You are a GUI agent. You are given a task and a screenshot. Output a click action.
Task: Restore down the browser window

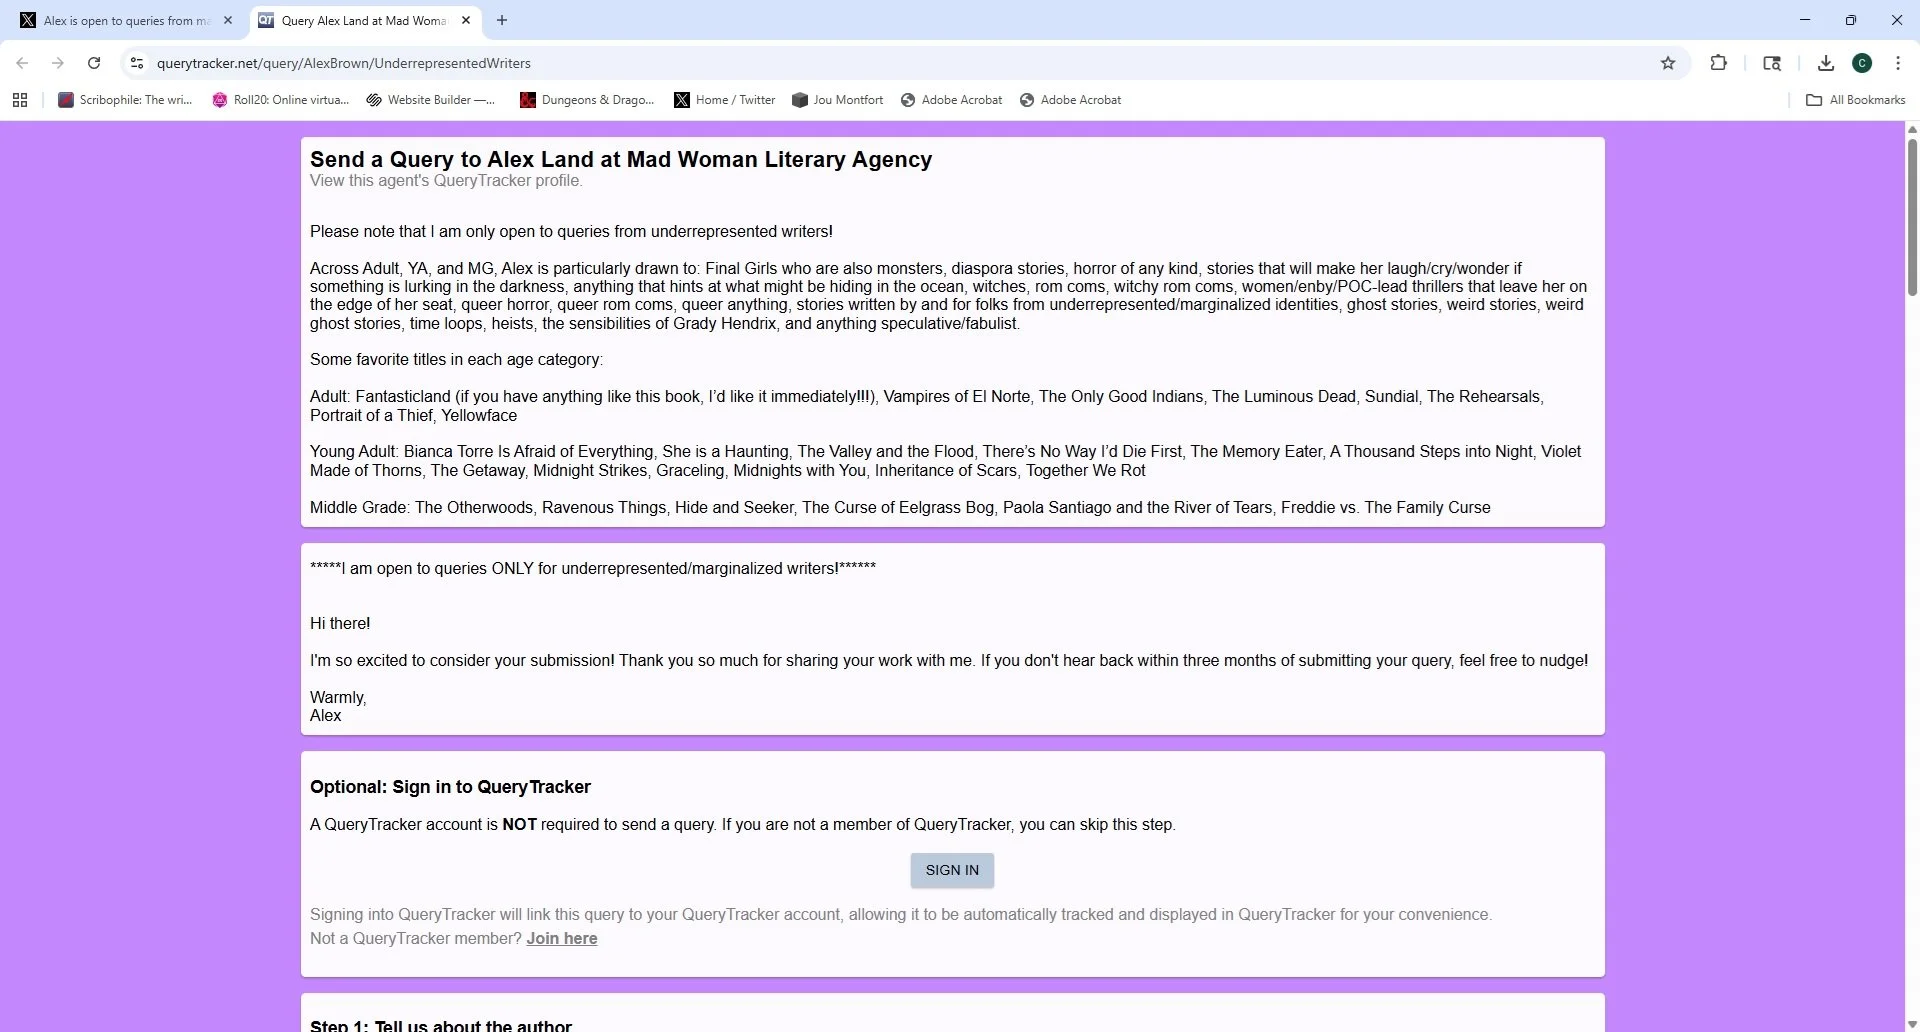pyautogui.click(x=1851, y=20)
